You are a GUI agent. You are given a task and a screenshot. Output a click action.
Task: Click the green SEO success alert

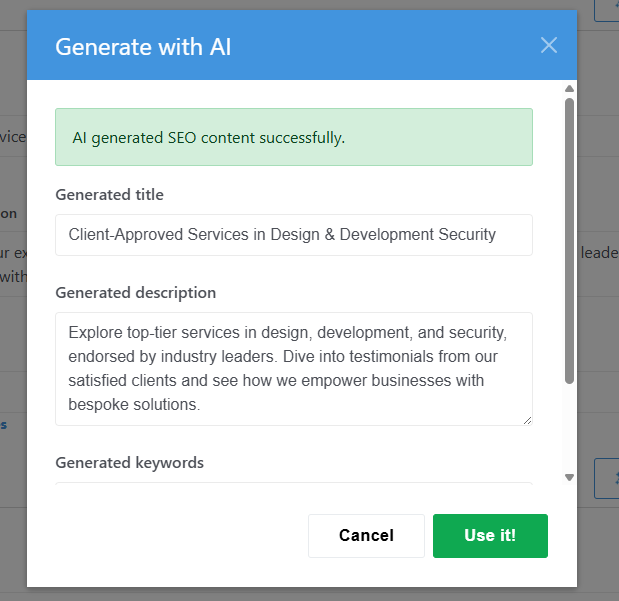click(294, 137)
